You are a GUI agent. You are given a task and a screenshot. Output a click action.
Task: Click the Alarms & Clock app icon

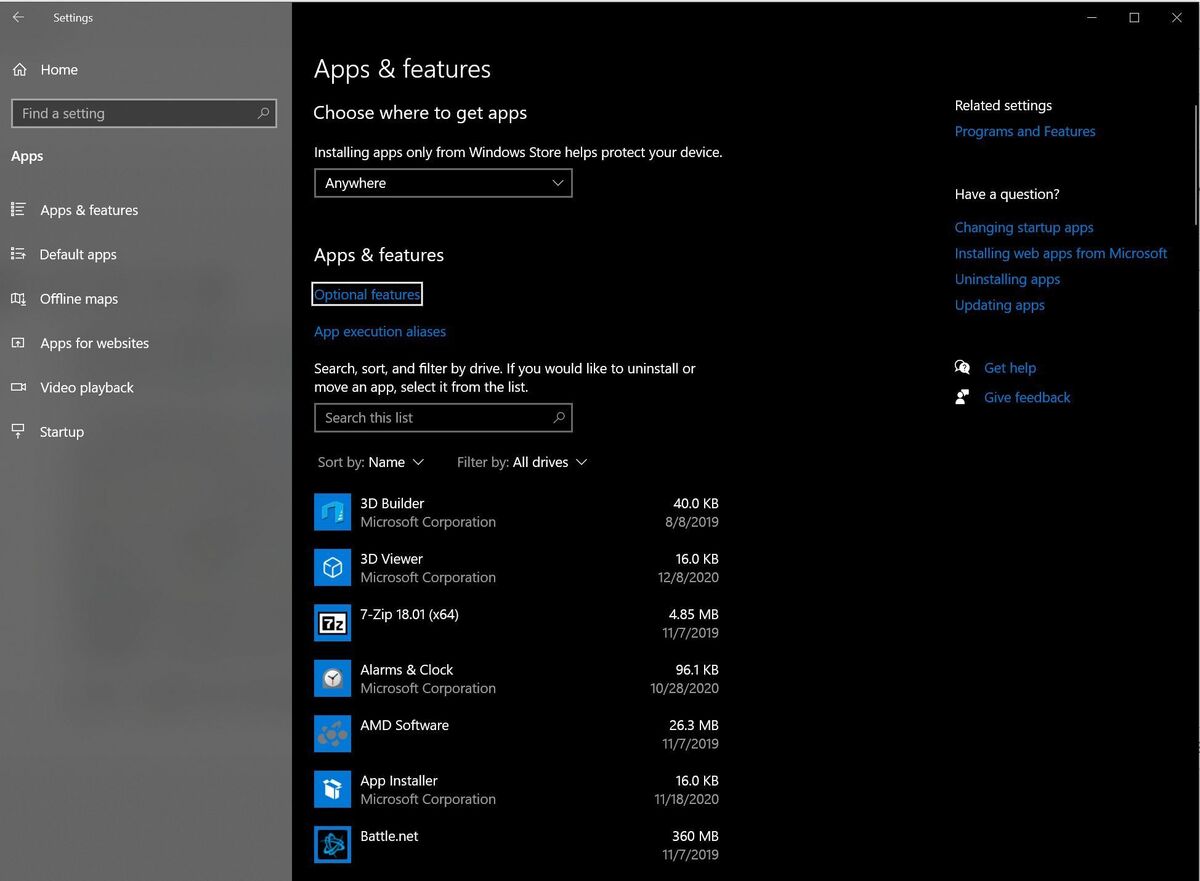coord(332,678)
